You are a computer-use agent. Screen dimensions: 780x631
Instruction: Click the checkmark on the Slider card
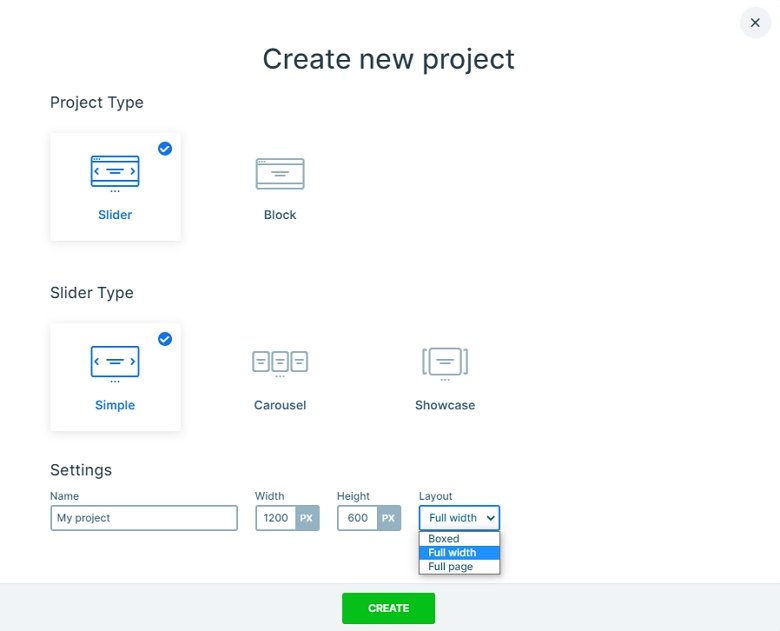[x=165, y=148]
